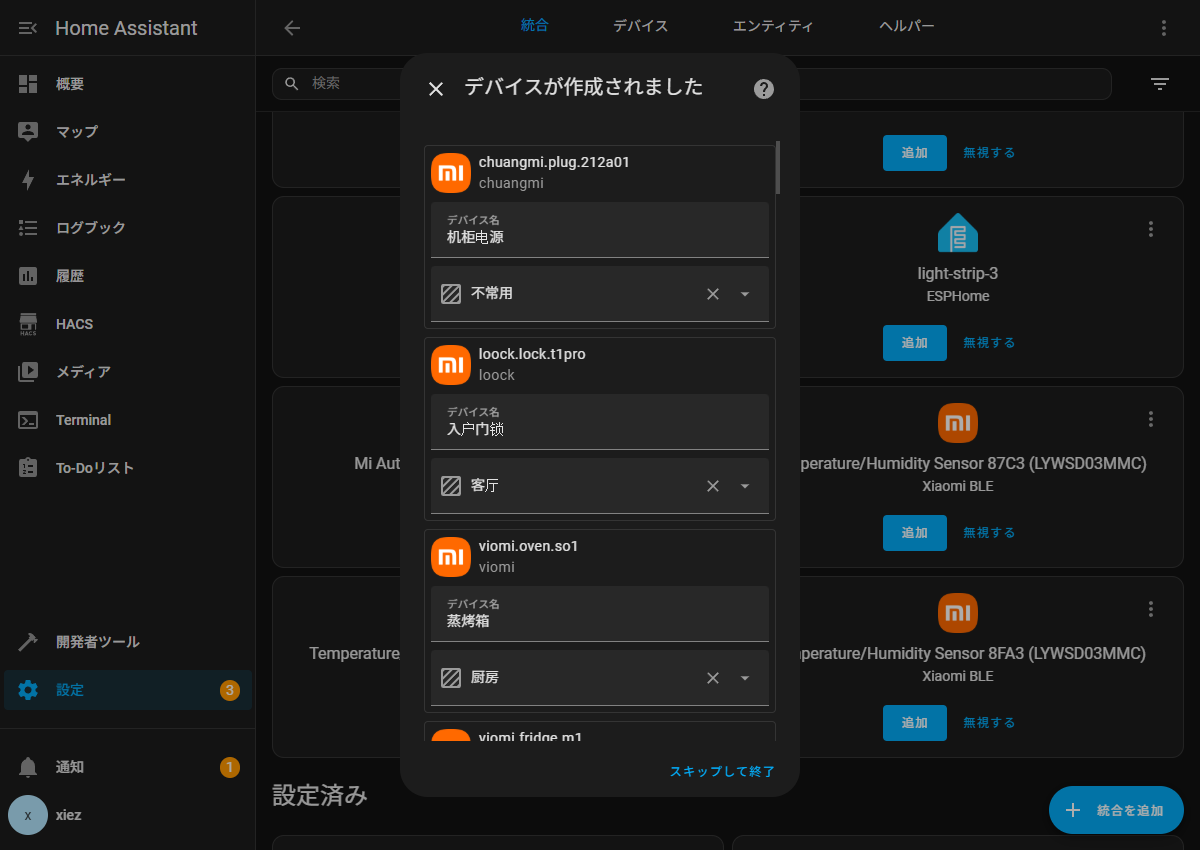This screenshot has width=1200, height=850.
Task: Open the top-right overflow menu
Action: point(1164,28)
